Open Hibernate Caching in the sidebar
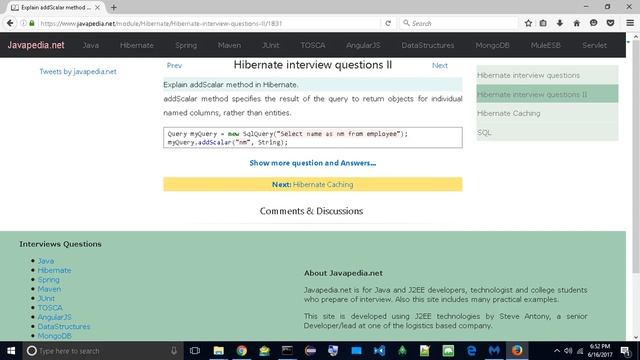Screen dimensions: 640x360 pos(547,113)
